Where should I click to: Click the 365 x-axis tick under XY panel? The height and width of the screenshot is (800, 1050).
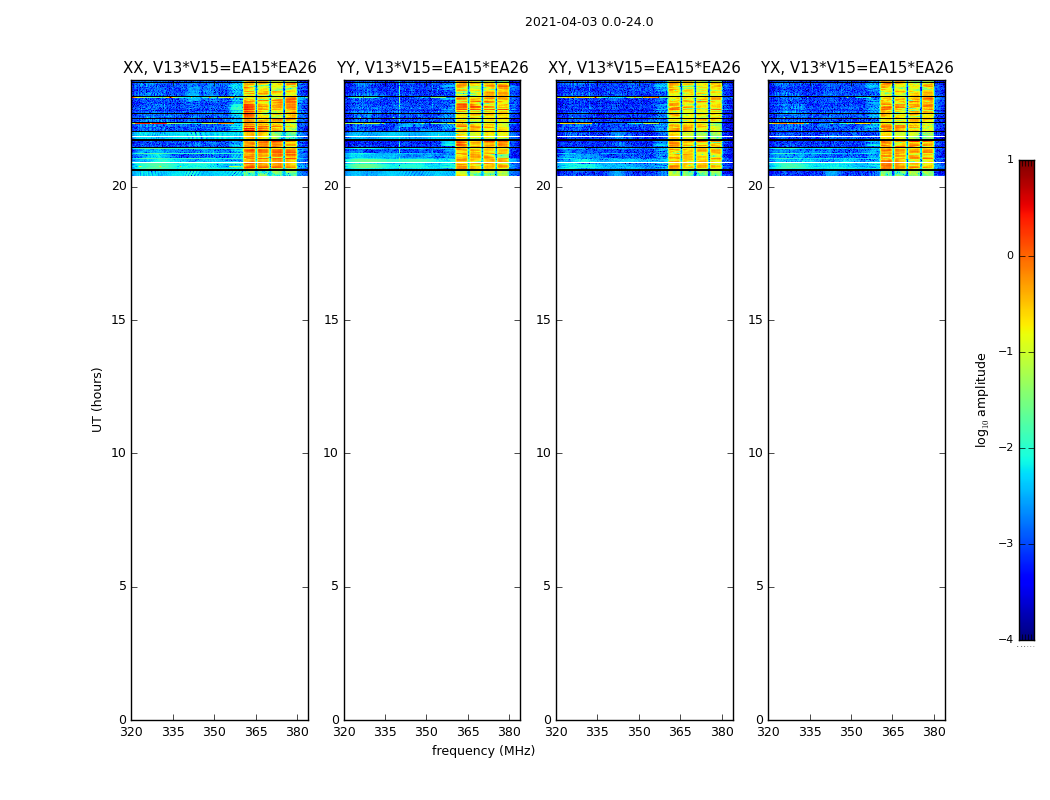[x=680, y=732]
